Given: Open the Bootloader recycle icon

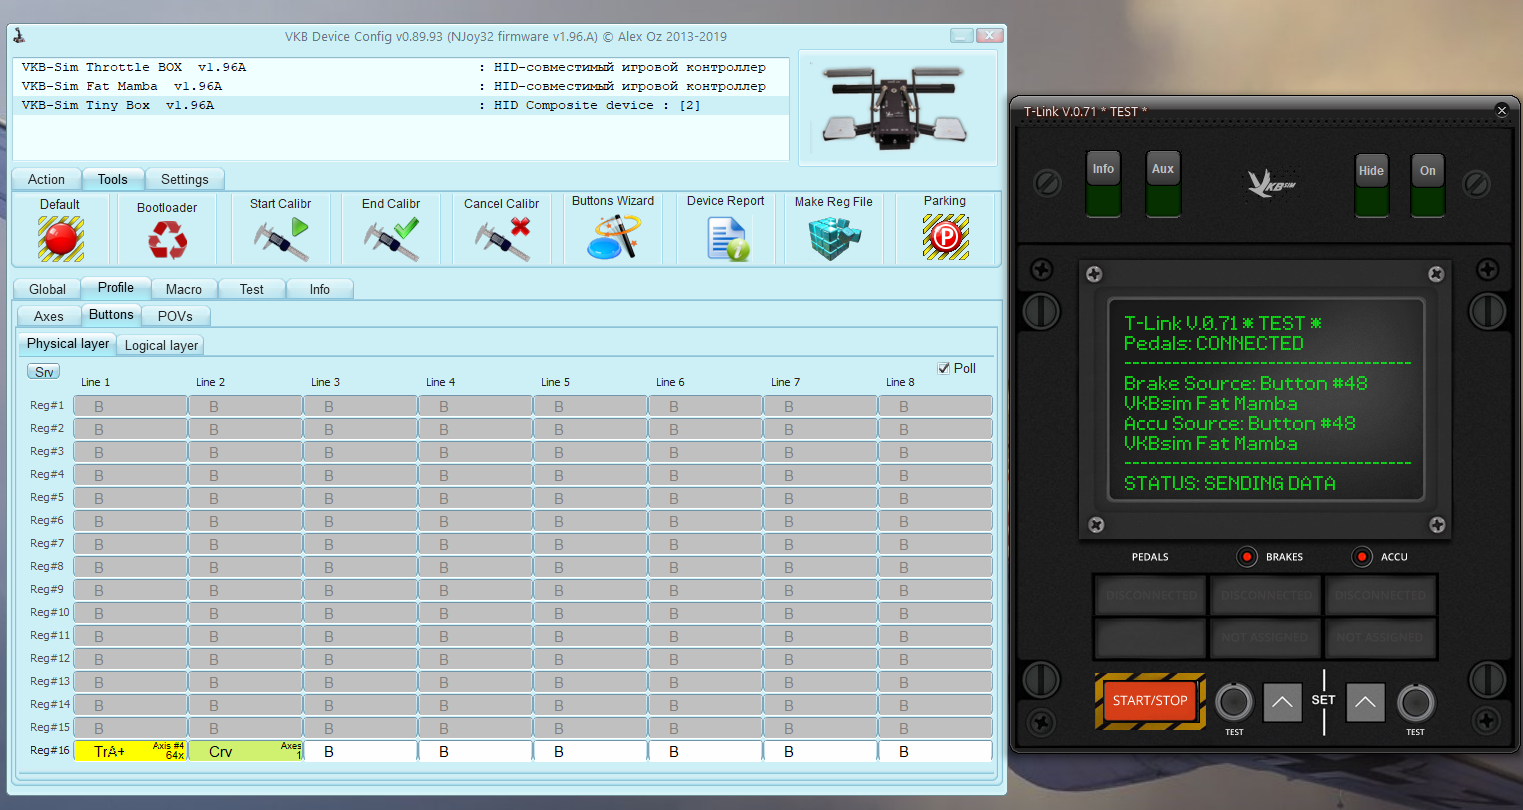Looking at the screenshot, I should coord(167,240).
